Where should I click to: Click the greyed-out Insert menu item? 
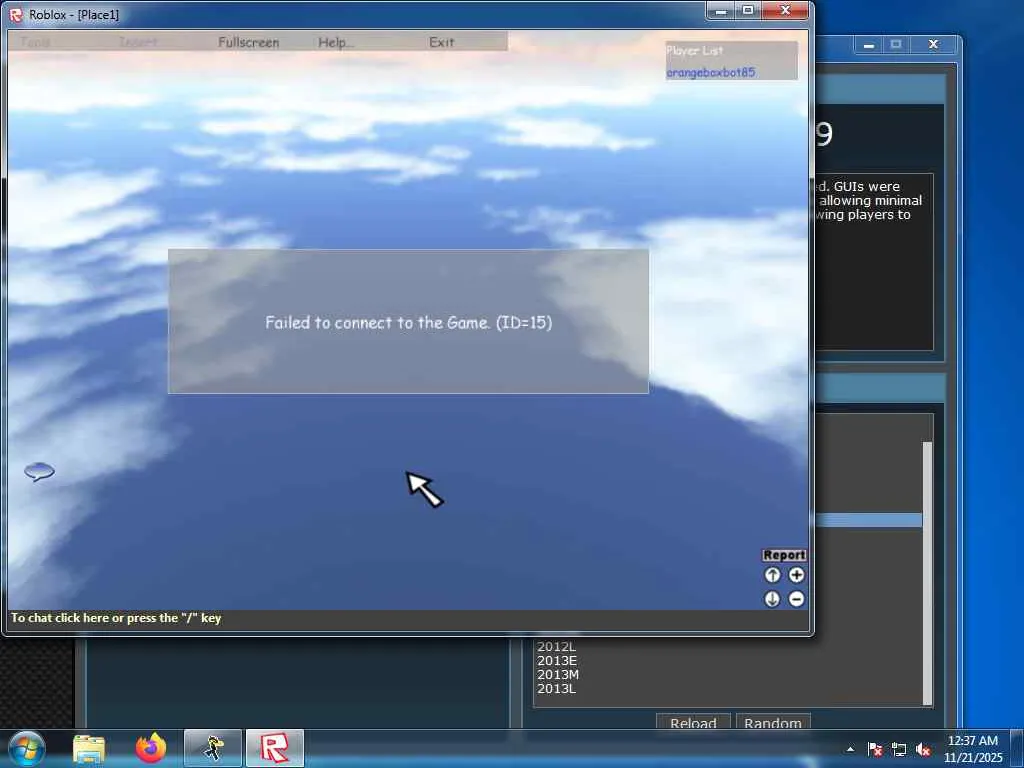coord(138,42)
